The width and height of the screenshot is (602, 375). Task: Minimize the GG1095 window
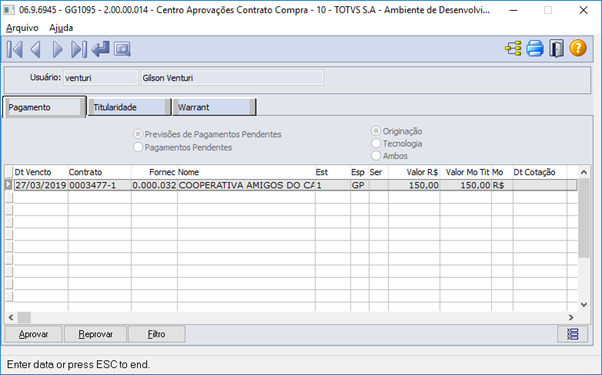tap(513, 10)
